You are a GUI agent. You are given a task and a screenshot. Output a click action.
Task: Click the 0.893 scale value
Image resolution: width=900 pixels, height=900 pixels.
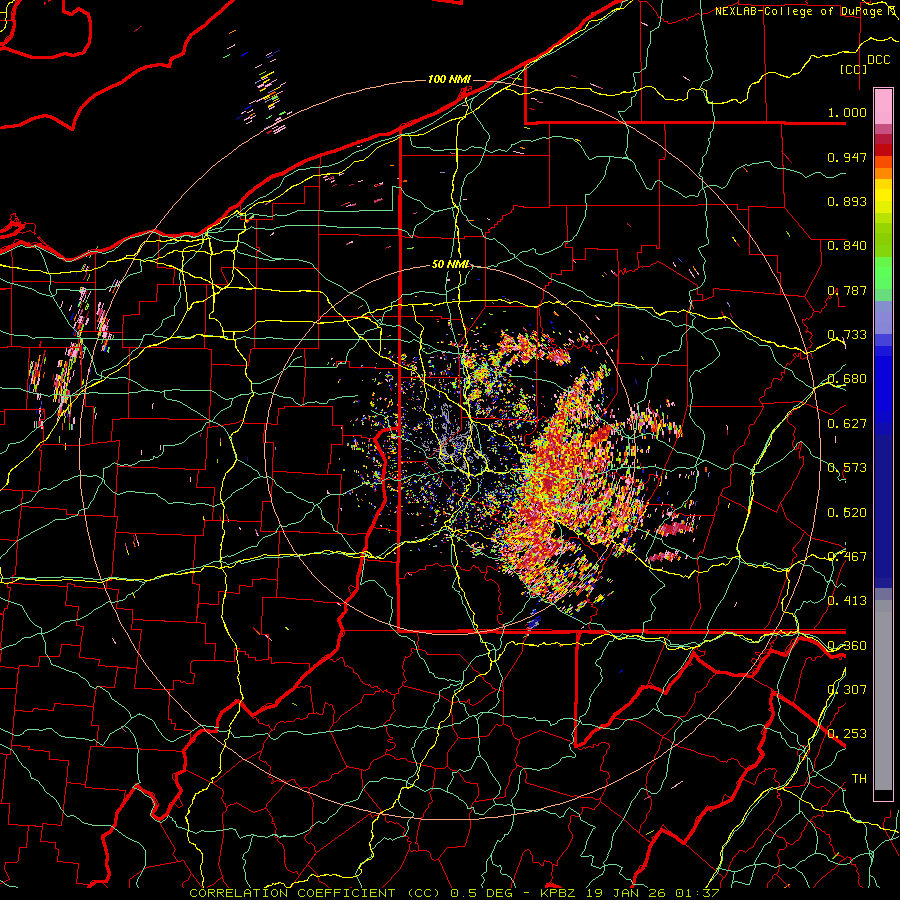pos(847,201)
